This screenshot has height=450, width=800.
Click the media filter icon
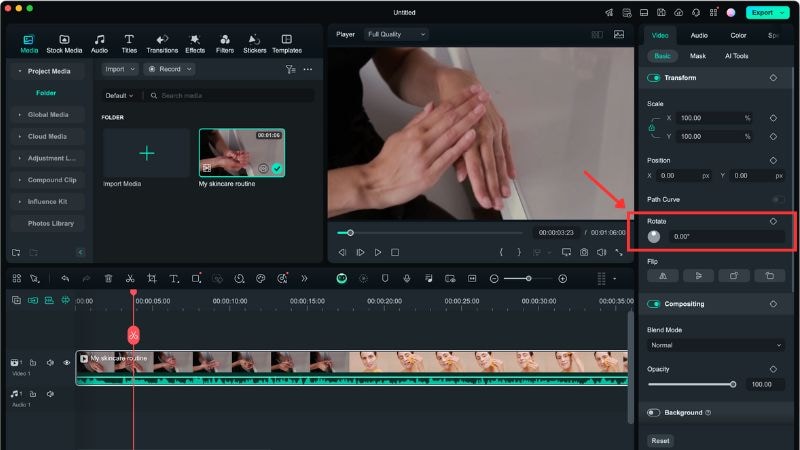[x=290, y=69]
